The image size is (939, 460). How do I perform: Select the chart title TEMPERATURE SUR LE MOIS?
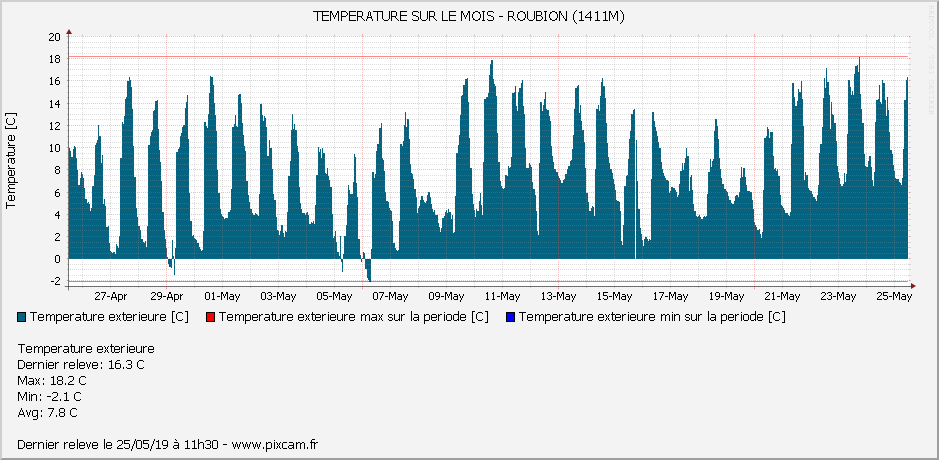[470, 17]
